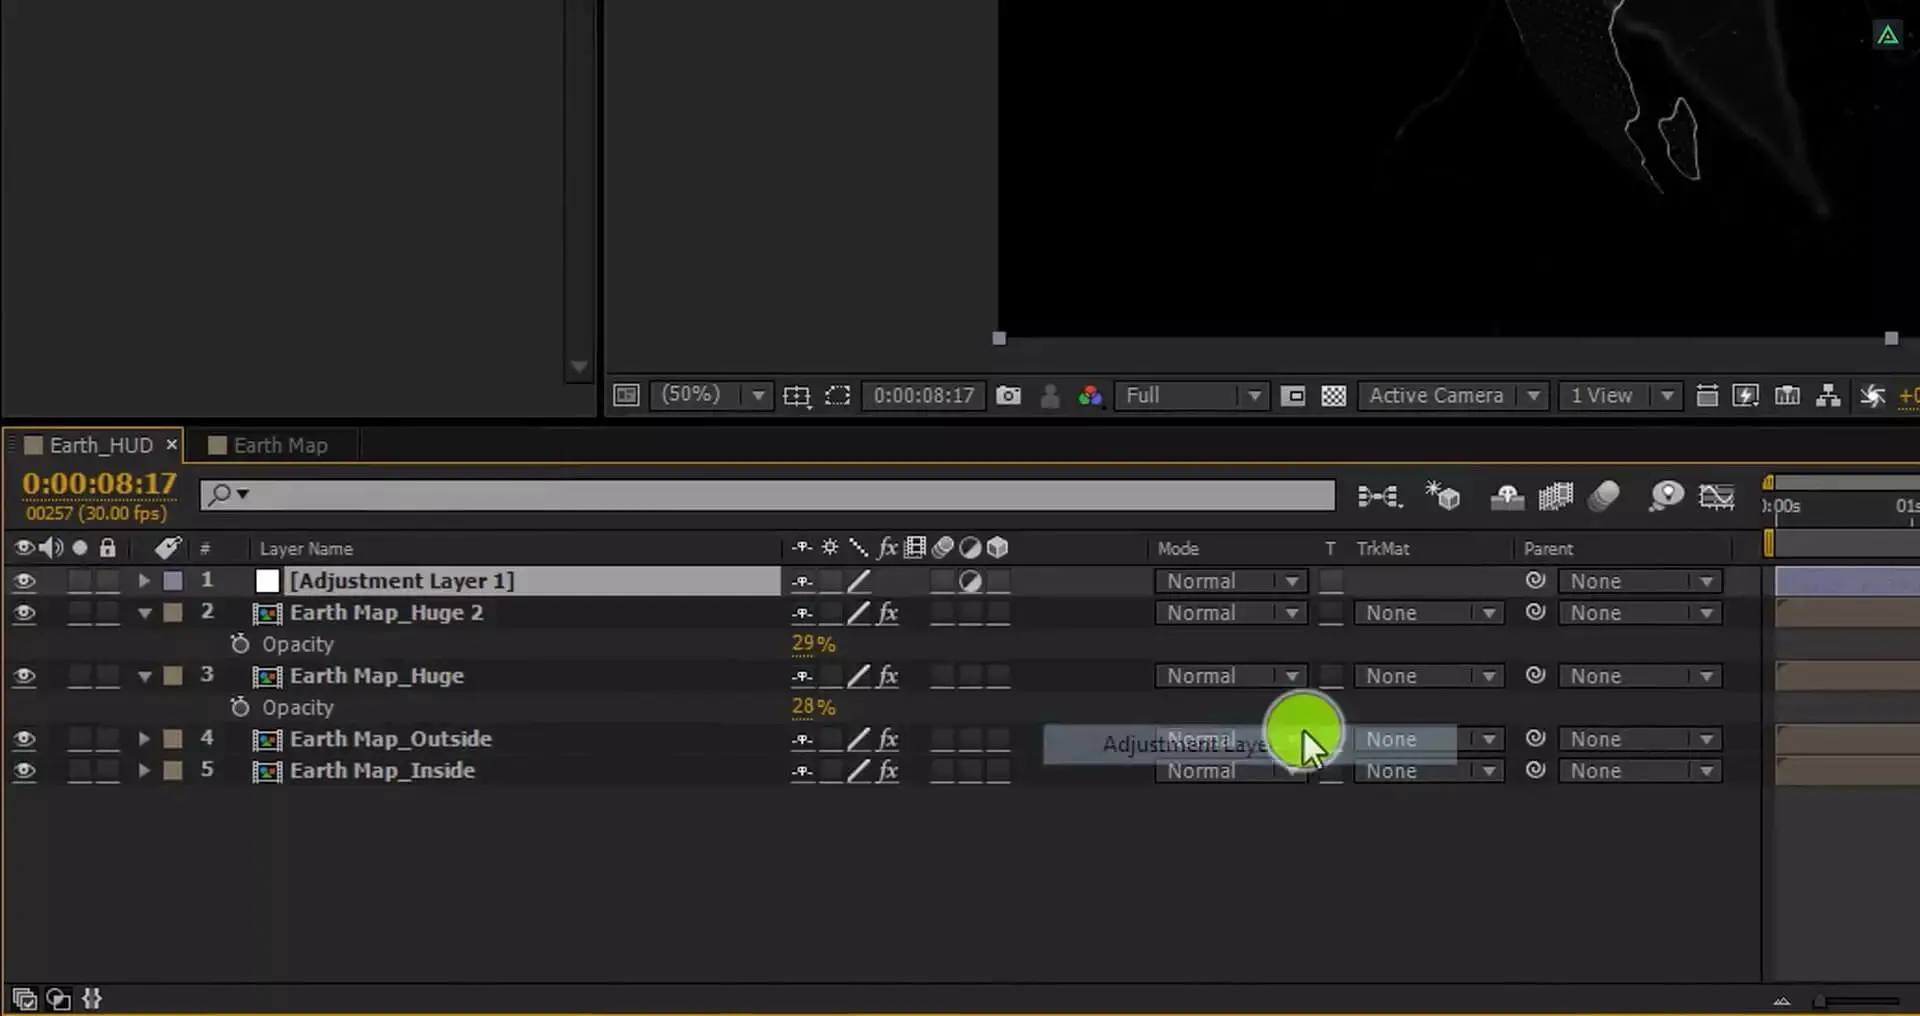Open the Graph Editor icon

coord(1717,496)
